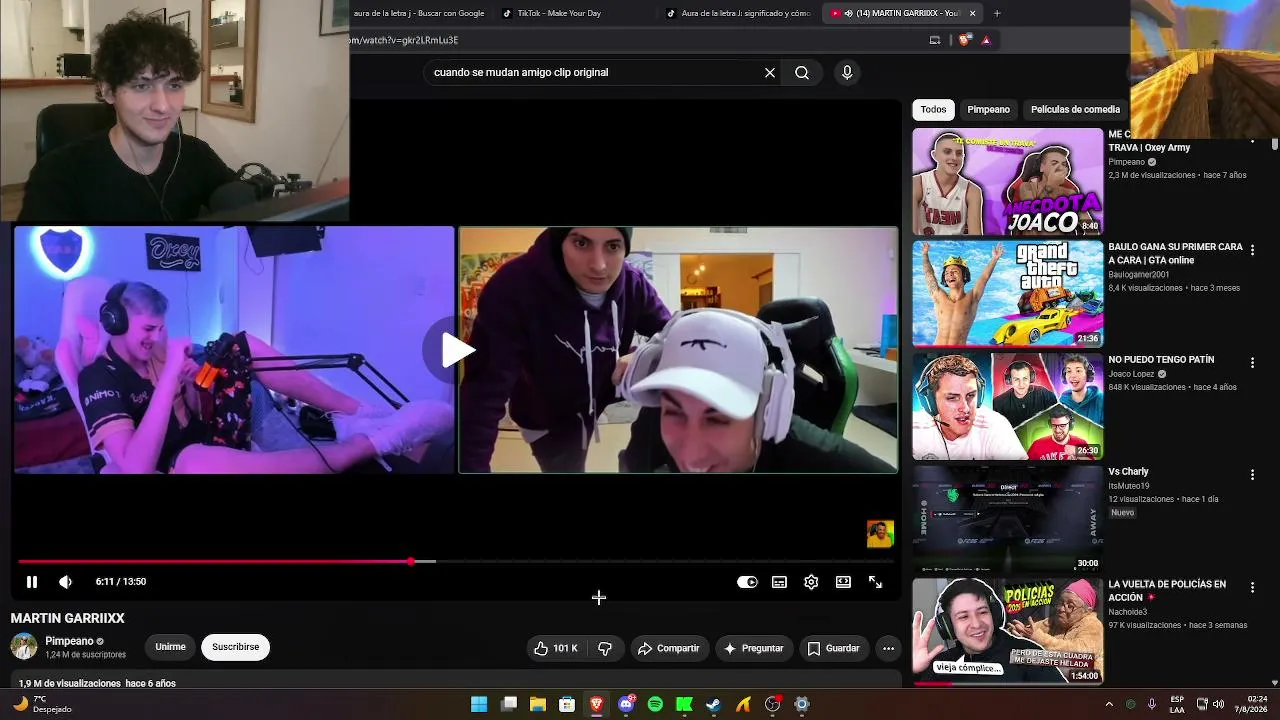
Task: Start voice search with the microphone icon
Action: [x=847, y=72]
